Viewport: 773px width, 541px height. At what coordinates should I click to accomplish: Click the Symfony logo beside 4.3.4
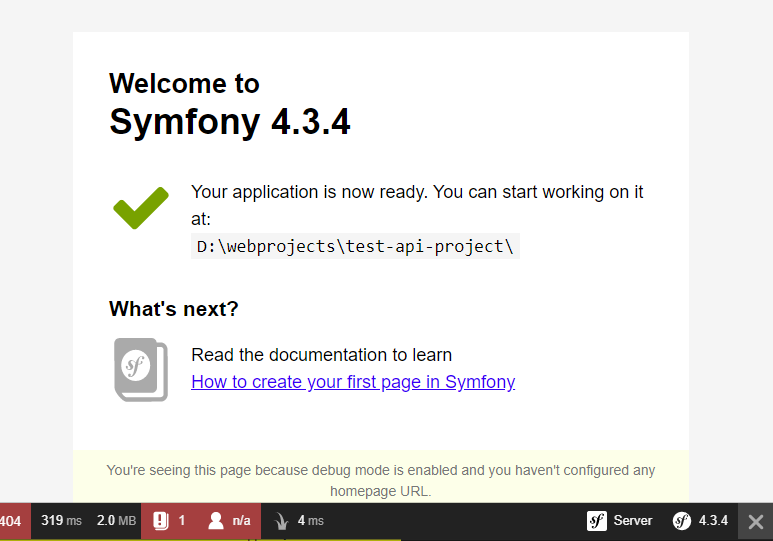pos(682,521)
